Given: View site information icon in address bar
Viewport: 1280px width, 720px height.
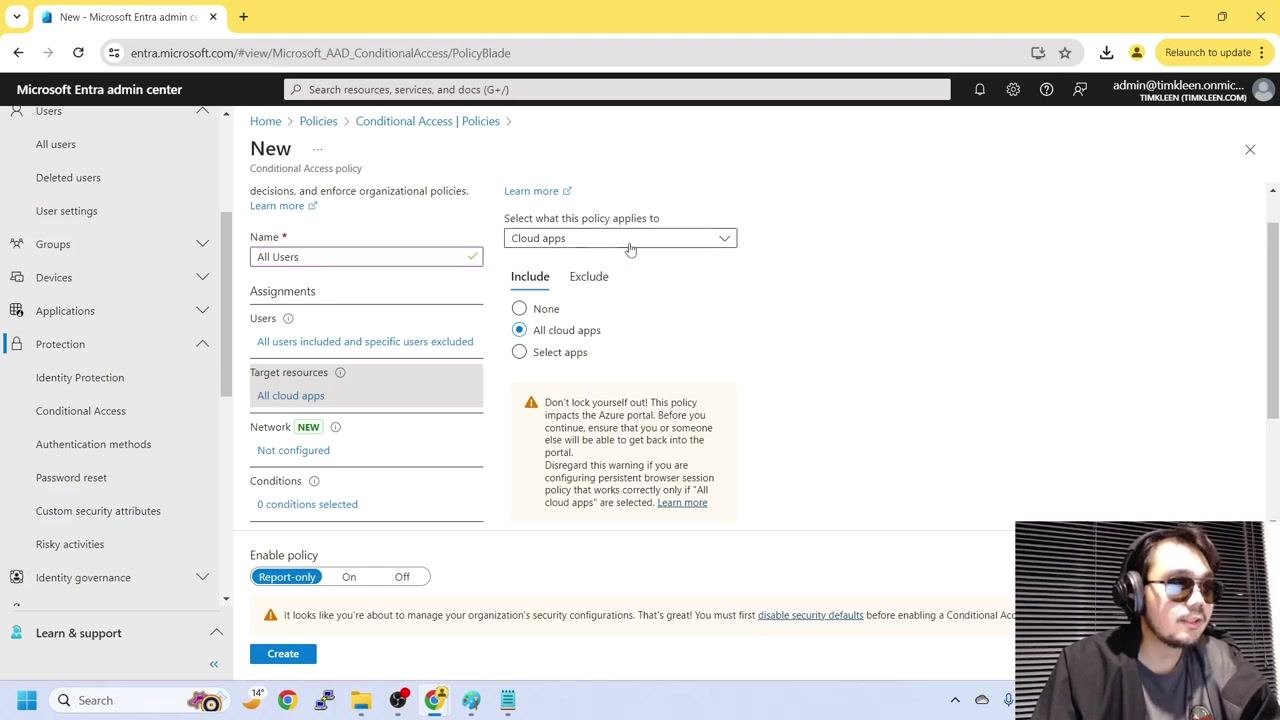Looking at the screenshot, I should [x=115, y=53].
